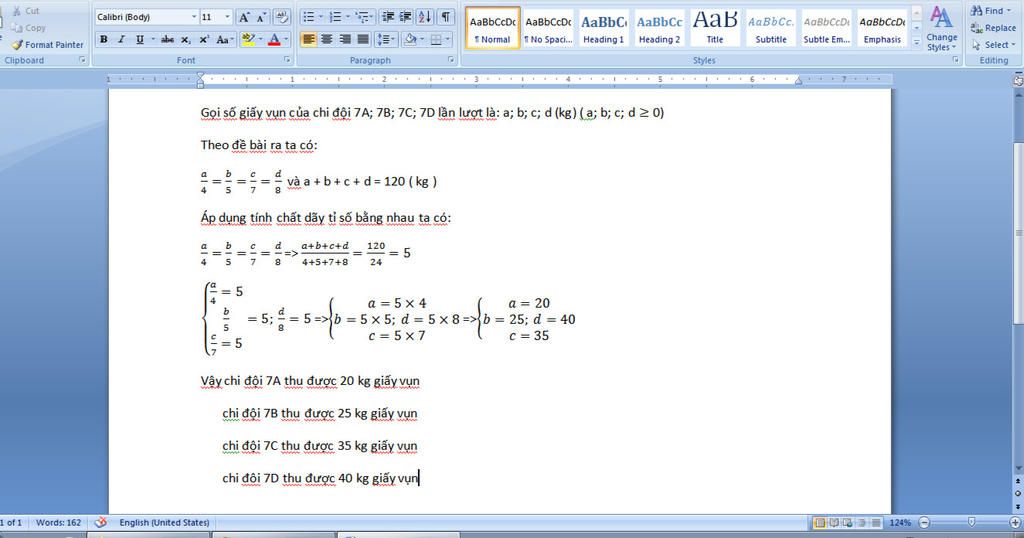This screenshot has height=538, width=1024.
Task: Toggle underline formatting
Action: click(x=139, y=40)
